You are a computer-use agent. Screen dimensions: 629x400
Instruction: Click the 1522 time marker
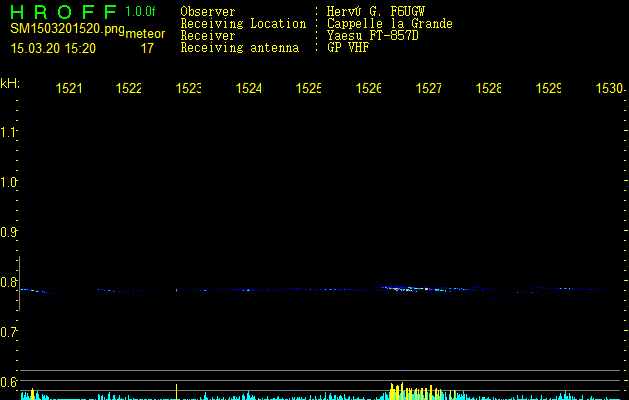click(x=129, y=88)
